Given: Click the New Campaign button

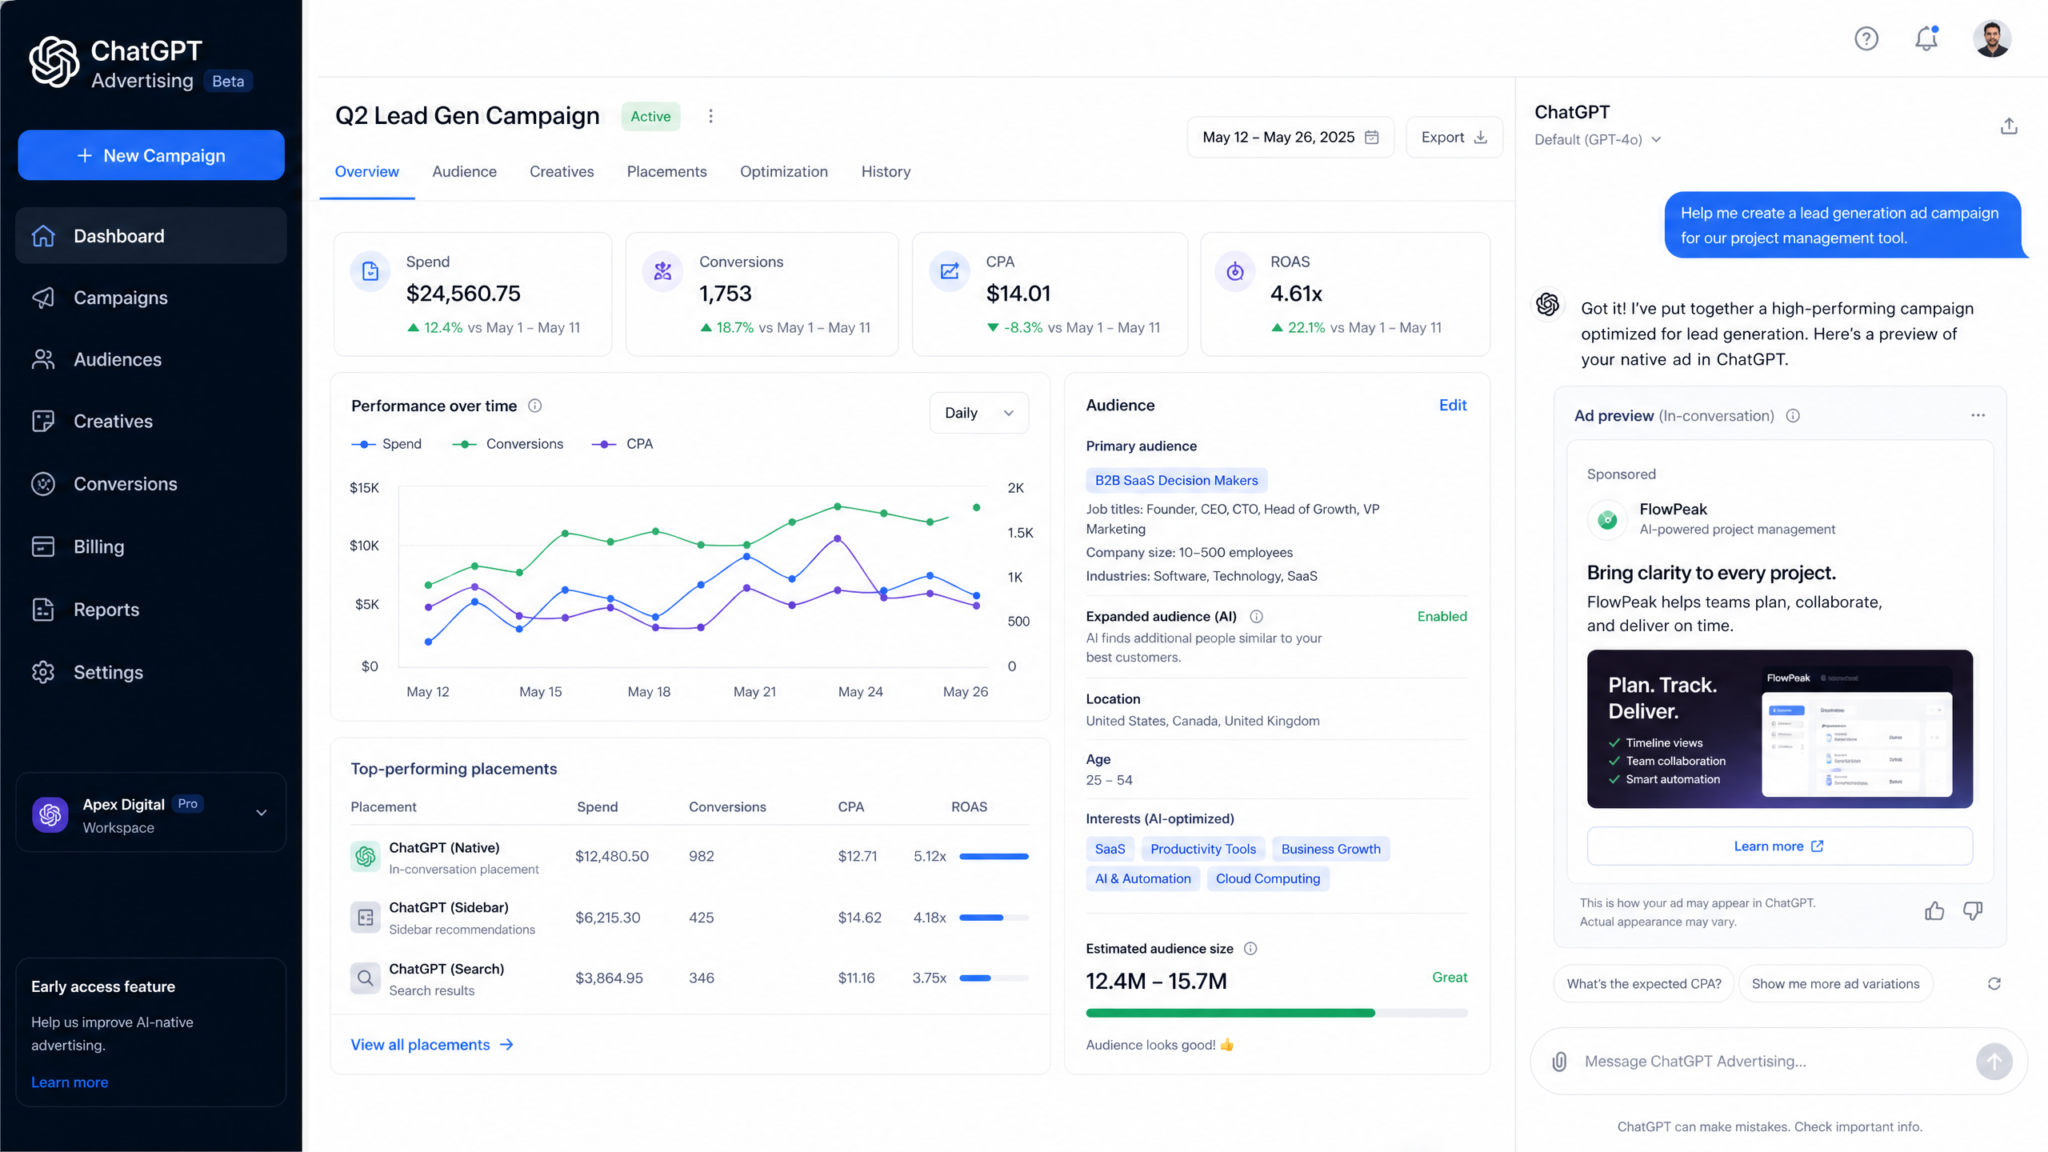Looking at the screenshot, I should tap(151, 155).
